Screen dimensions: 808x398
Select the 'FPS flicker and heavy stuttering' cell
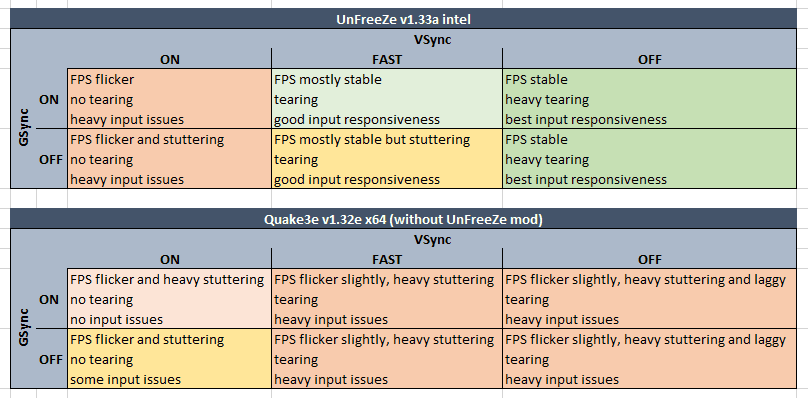pyautogui.click(x=170, y=299)
